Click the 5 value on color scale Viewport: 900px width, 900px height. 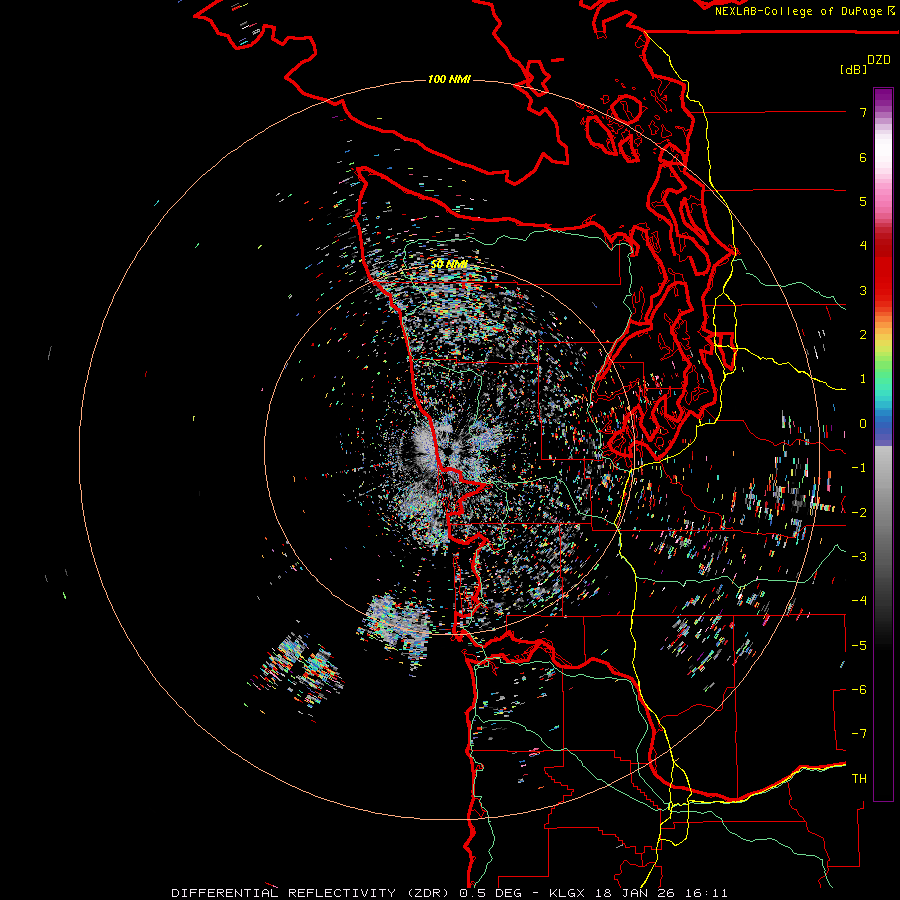coord(863,201)
